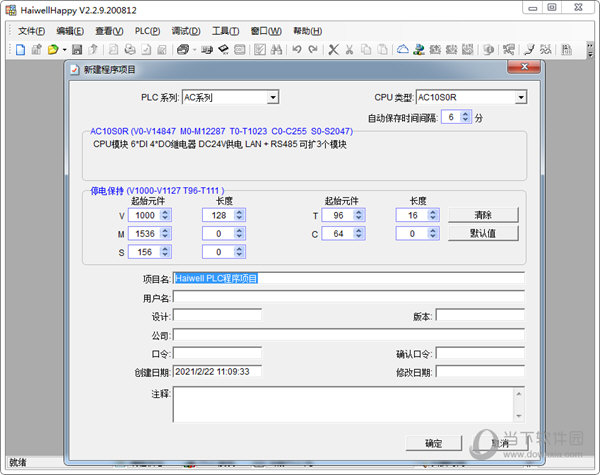
Task: Click the 公司 text field
Action: 349,335
